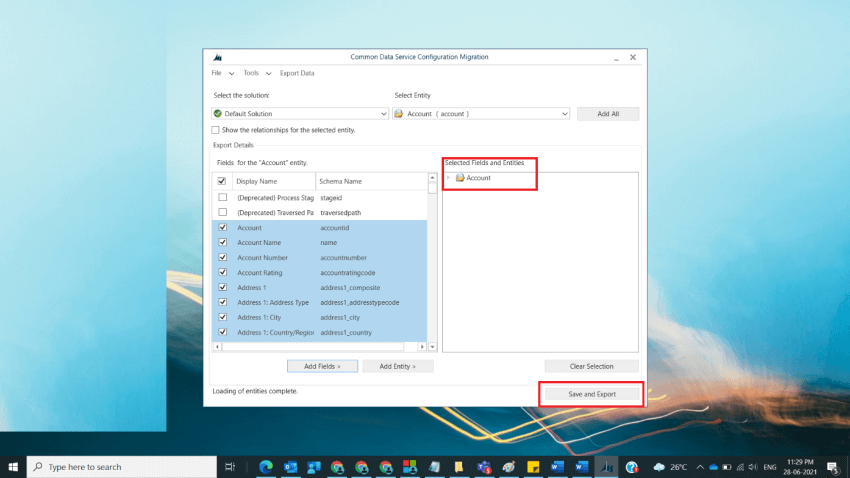Uncheck the Address 1 composite checkbox
Viewport: 850px width, 478px height.
coord(223,287)
